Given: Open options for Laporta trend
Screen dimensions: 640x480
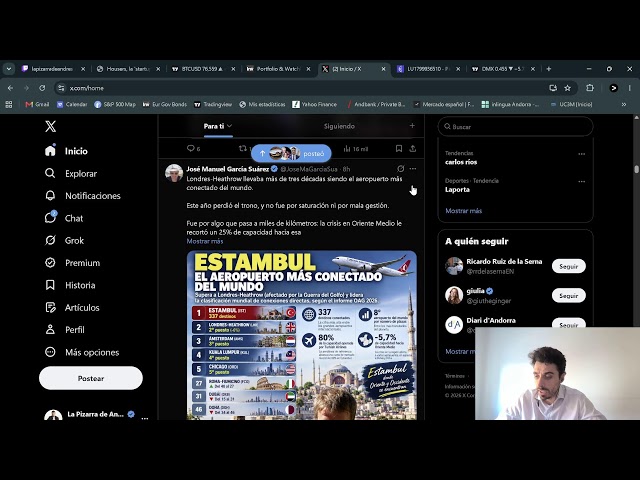Looking at the screenshot, I should click(x=582, y=181).
